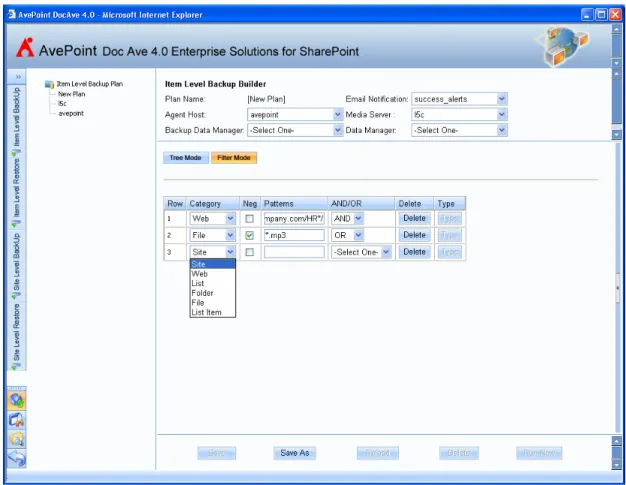Click scroll-down arrow of the builder form scrollbar
This screenshot has height=485, width=626.
point(616,135)
